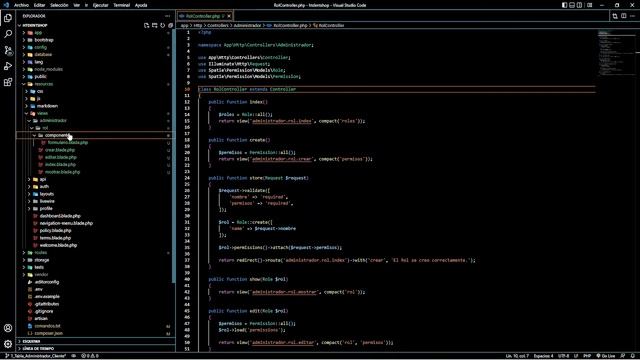Expand the ESQUEMA section
640x360 pixels.
pos(96,341)
